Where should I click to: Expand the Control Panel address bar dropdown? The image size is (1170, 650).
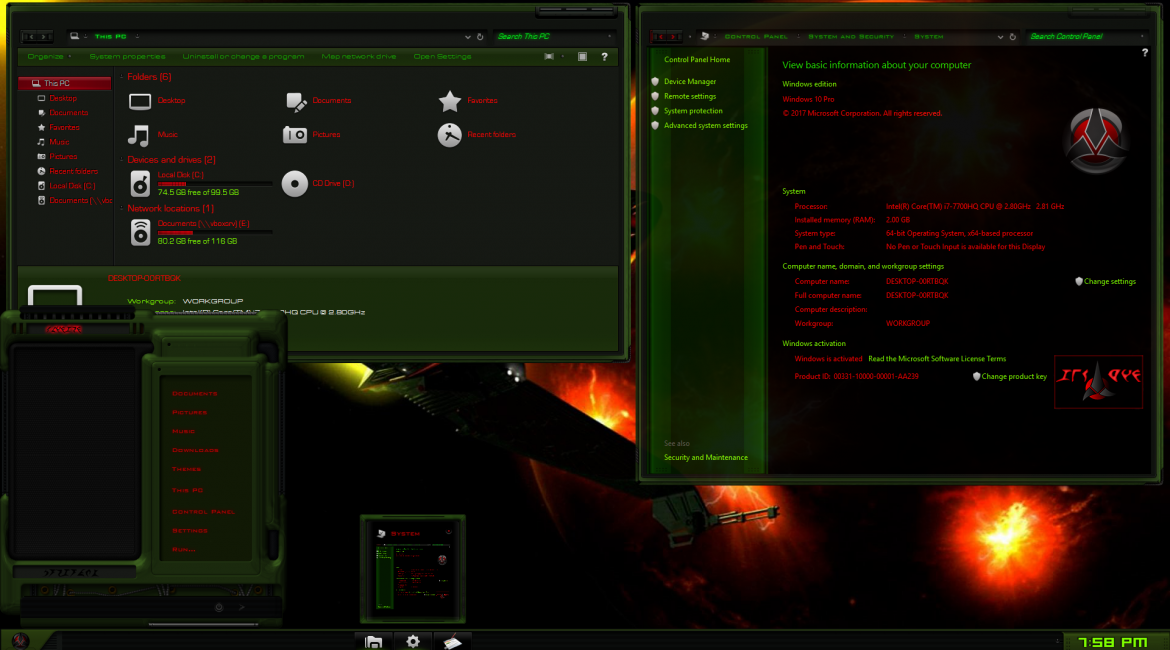click(1000, 37)
